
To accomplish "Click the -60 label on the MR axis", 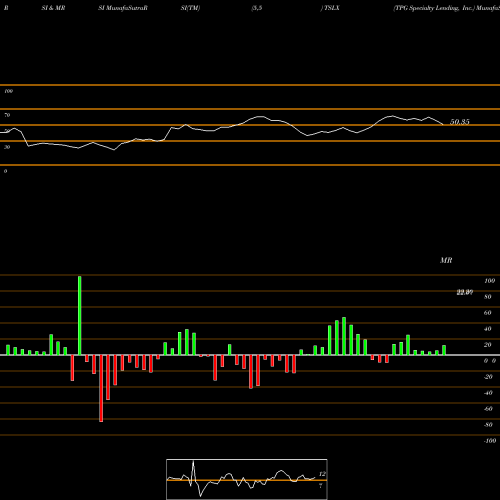I will click(x=488, y=409).
